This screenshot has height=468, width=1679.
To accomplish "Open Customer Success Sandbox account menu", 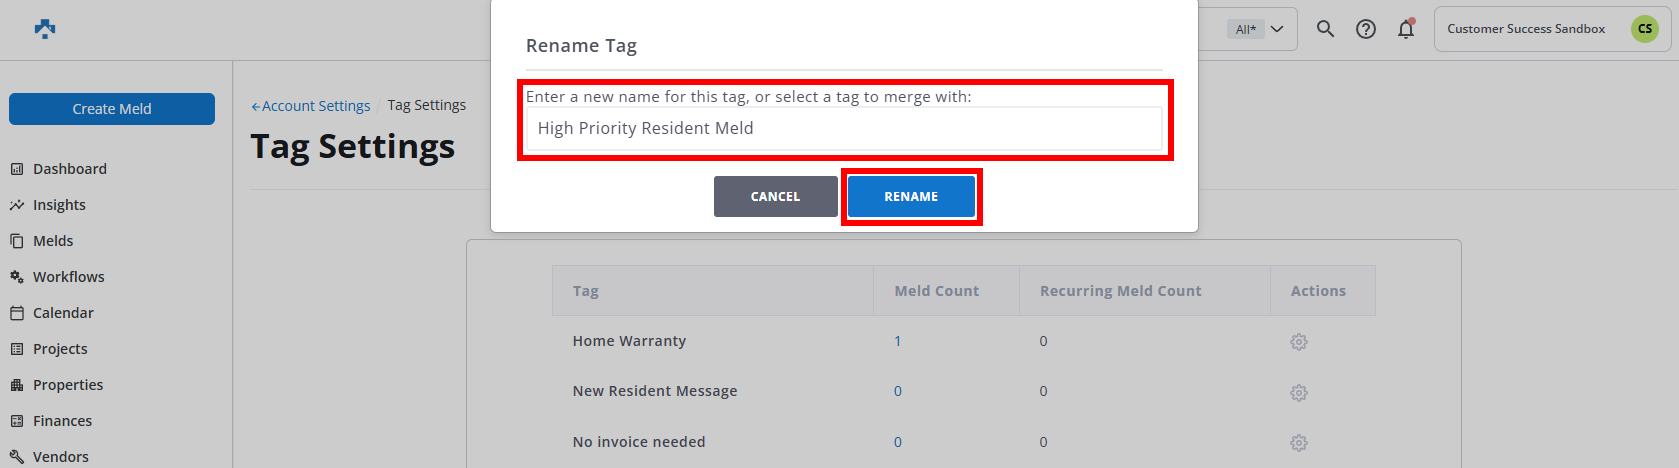I will 1525,29.
